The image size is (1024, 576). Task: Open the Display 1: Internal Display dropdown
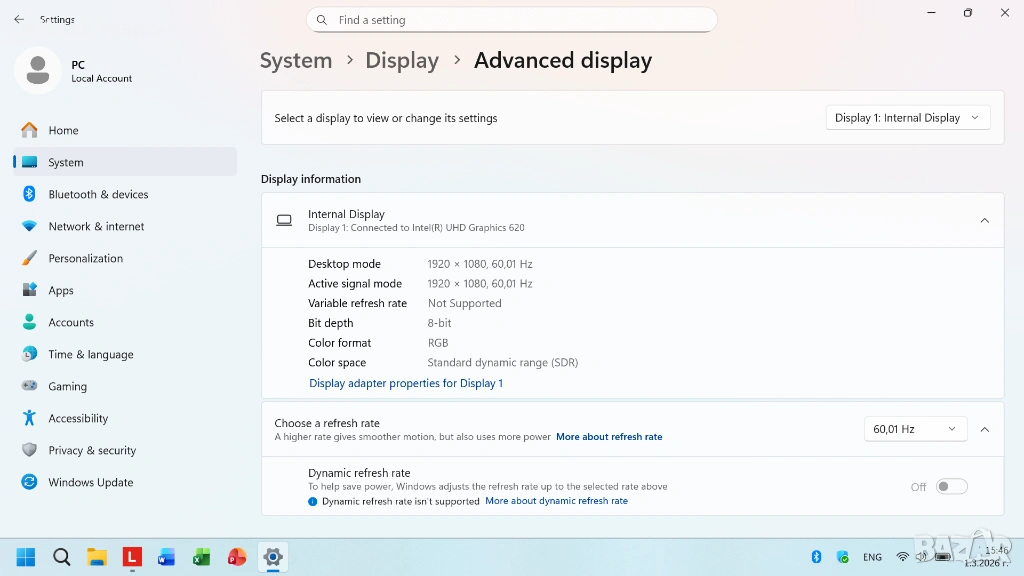[x=908, y=118]
